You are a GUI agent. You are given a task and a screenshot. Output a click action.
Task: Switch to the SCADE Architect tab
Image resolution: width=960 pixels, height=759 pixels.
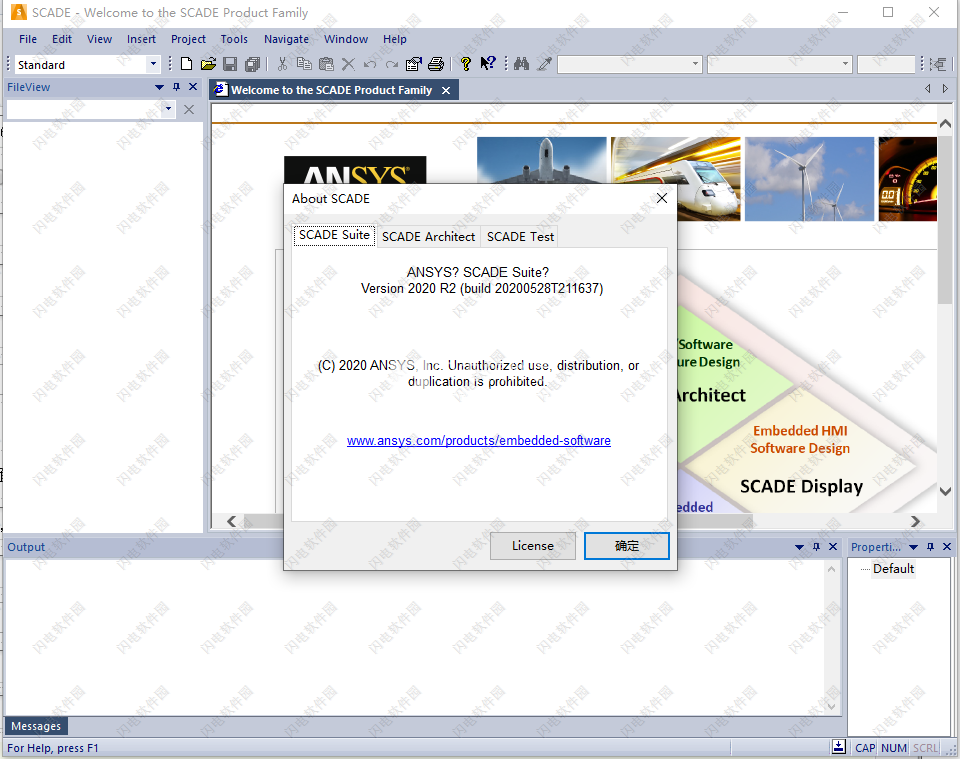click(429, 237)
